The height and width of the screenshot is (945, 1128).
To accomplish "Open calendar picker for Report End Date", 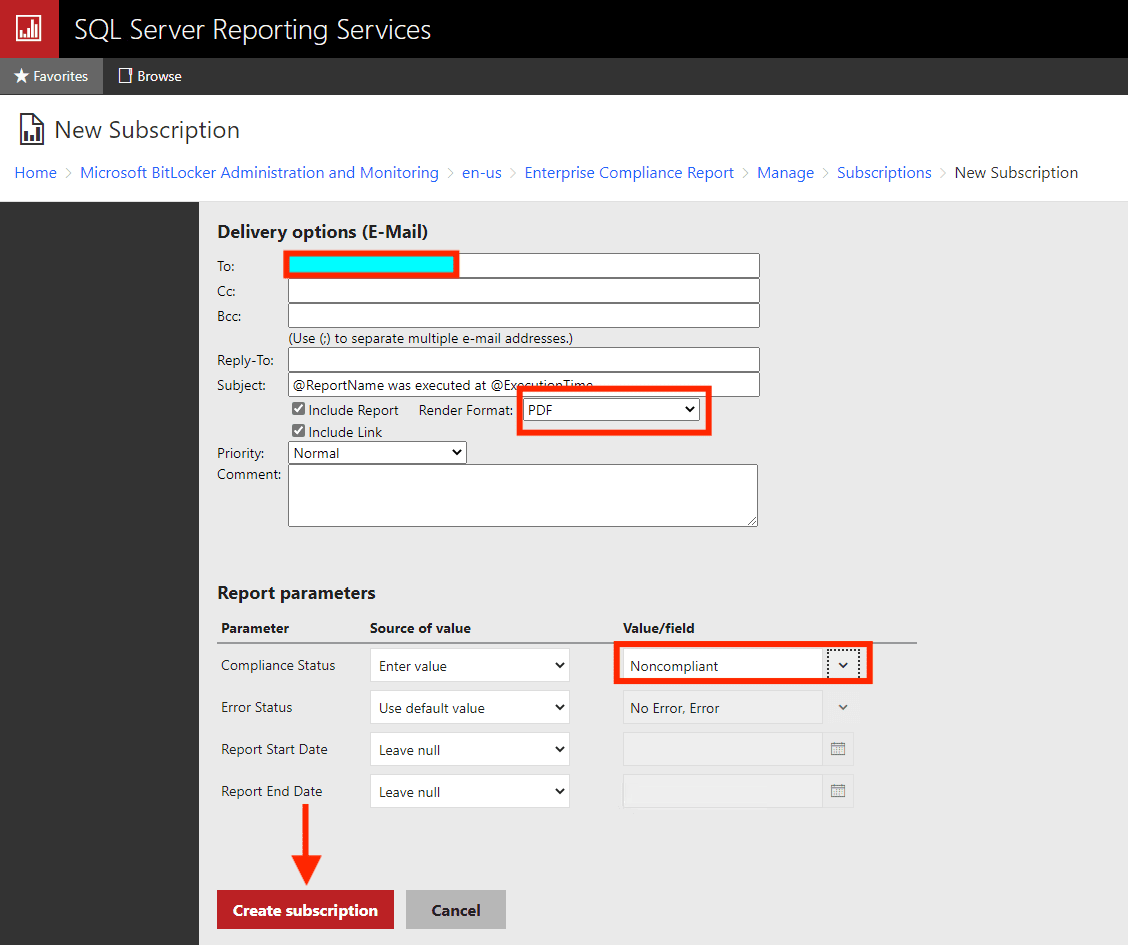I will point(838,791).
